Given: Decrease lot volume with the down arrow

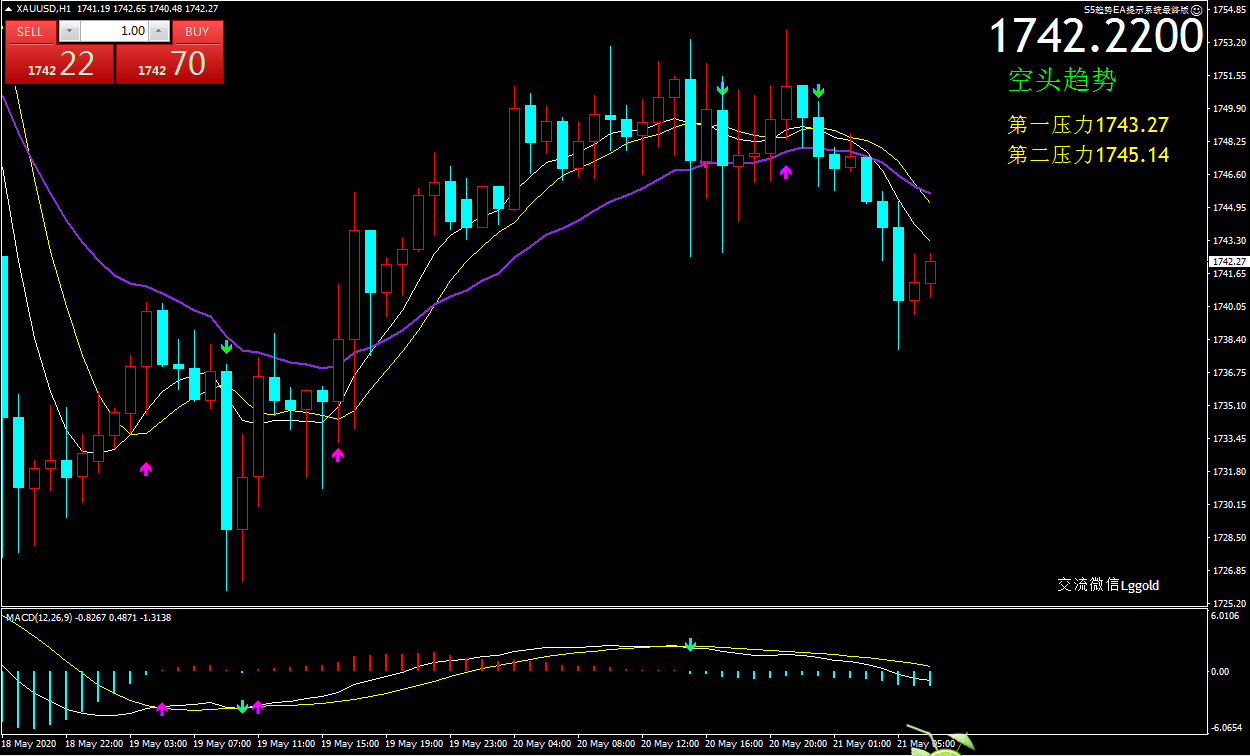Looking at the screenshot, I should [68, 32].
